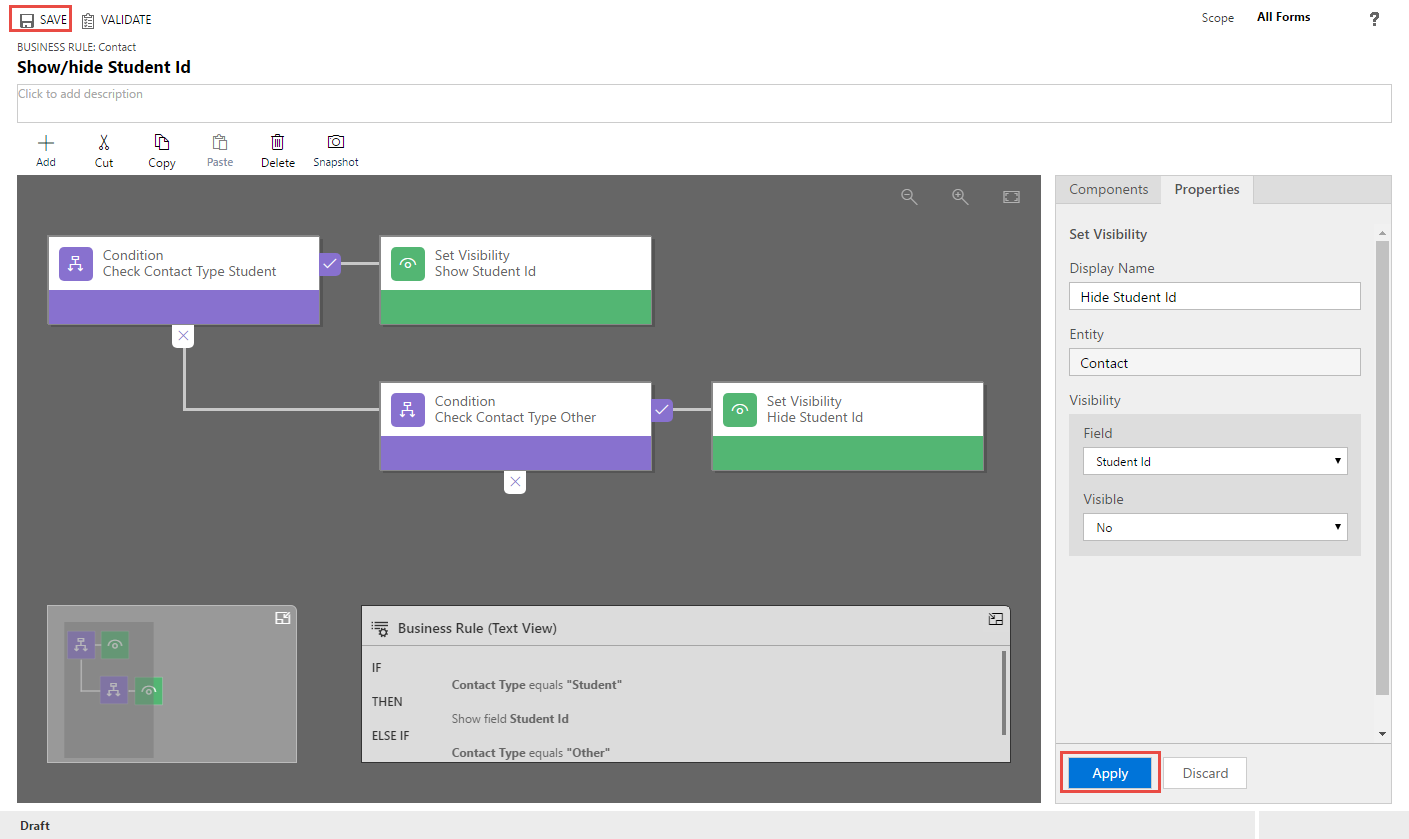The height and width of the screenshot is (839, 1409).
Task: Click 'Contact Type equals "Other"' text
Action: 531,753
